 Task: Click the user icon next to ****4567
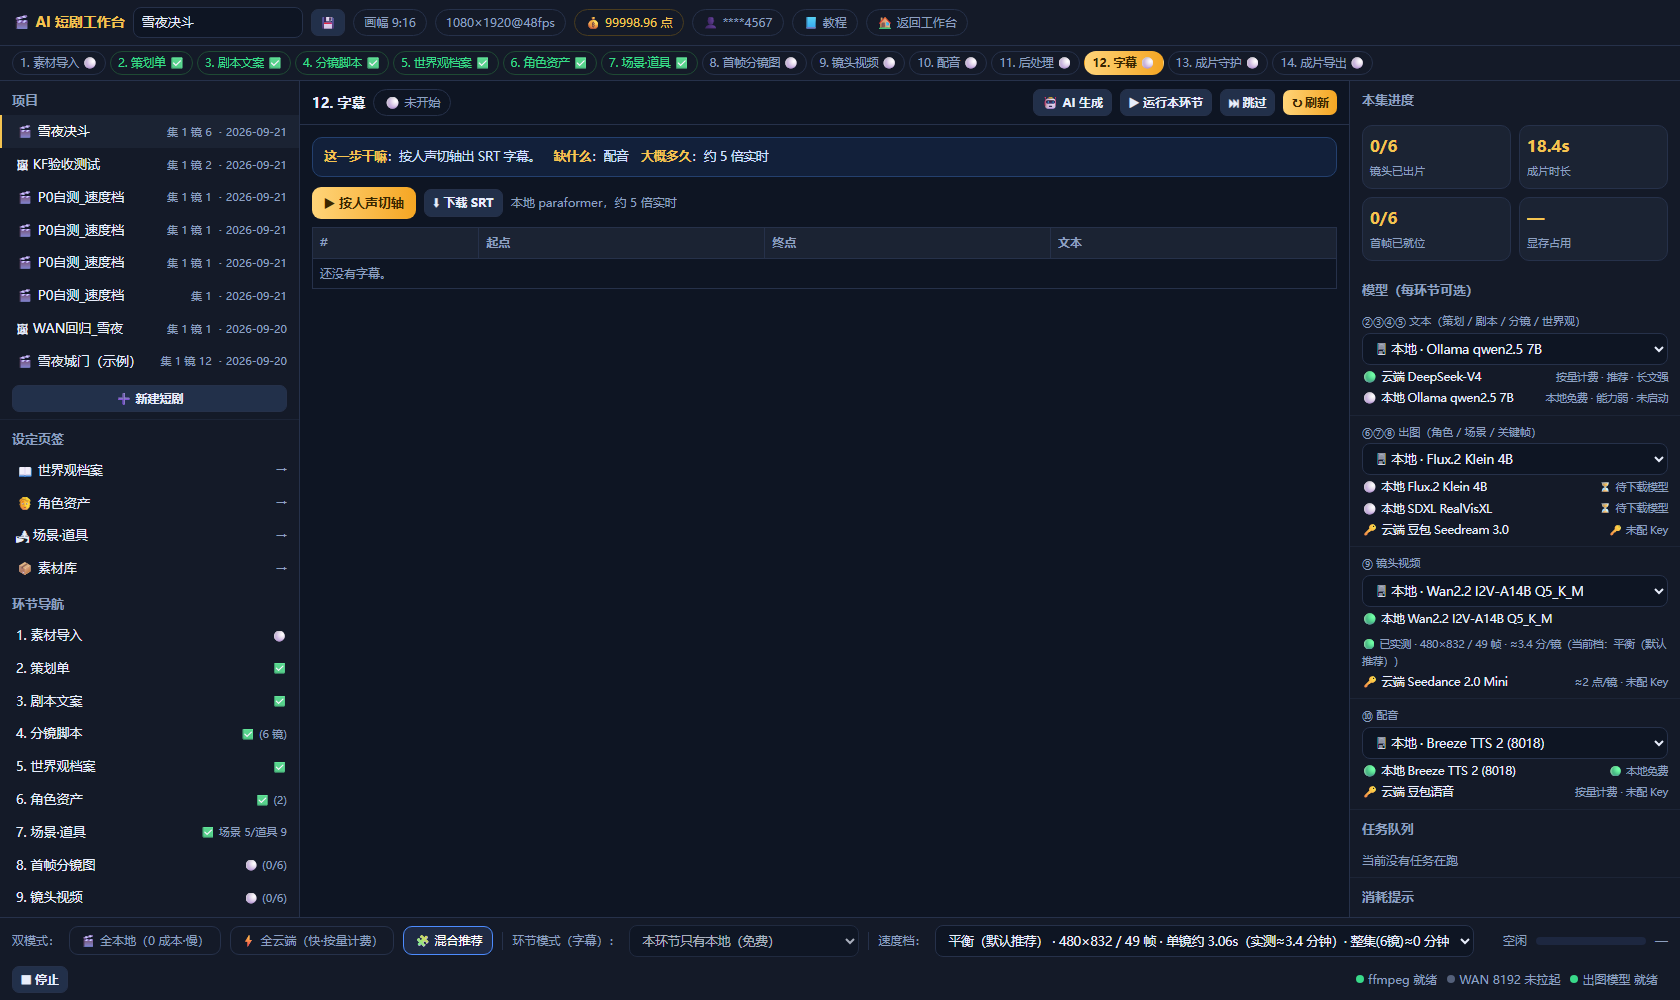click(x=711, y=23)
